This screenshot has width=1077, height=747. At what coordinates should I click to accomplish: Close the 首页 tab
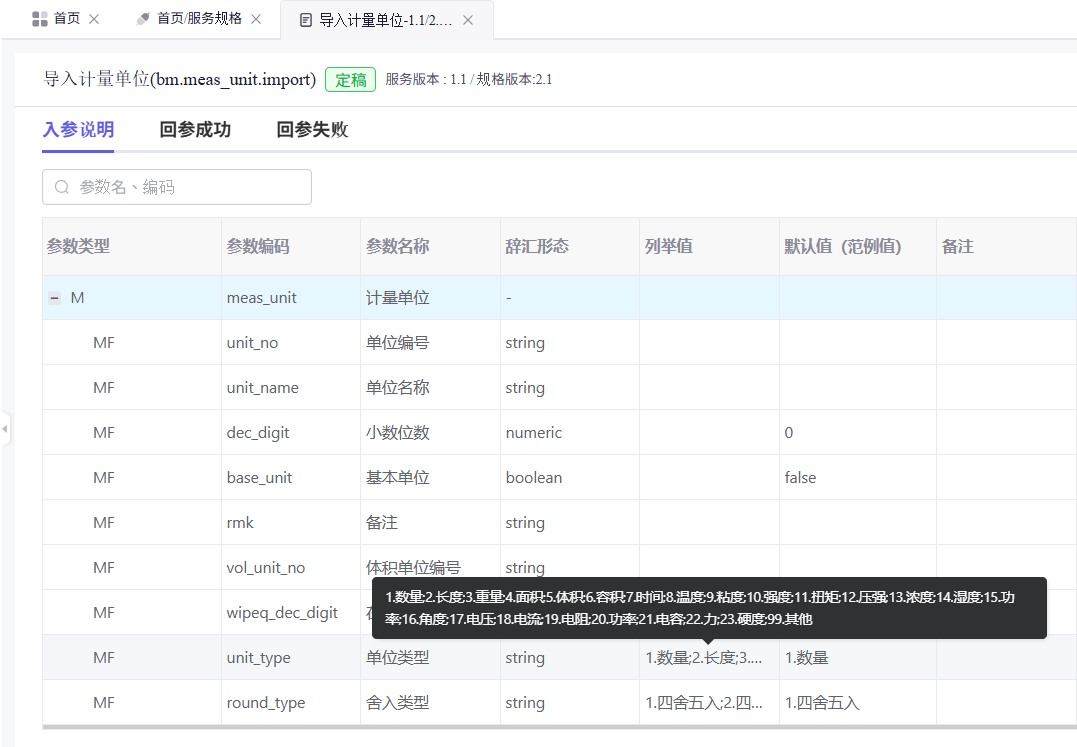click(x=94, y=19)
